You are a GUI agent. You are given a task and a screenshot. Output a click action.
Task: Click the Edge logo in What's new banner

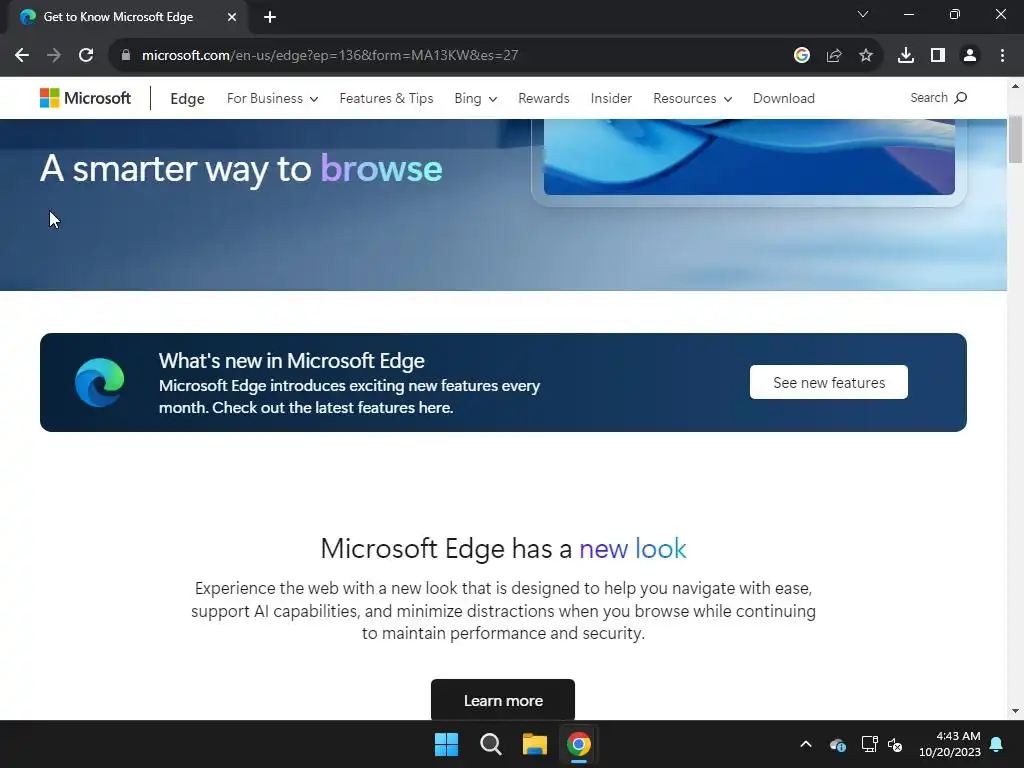99,383
